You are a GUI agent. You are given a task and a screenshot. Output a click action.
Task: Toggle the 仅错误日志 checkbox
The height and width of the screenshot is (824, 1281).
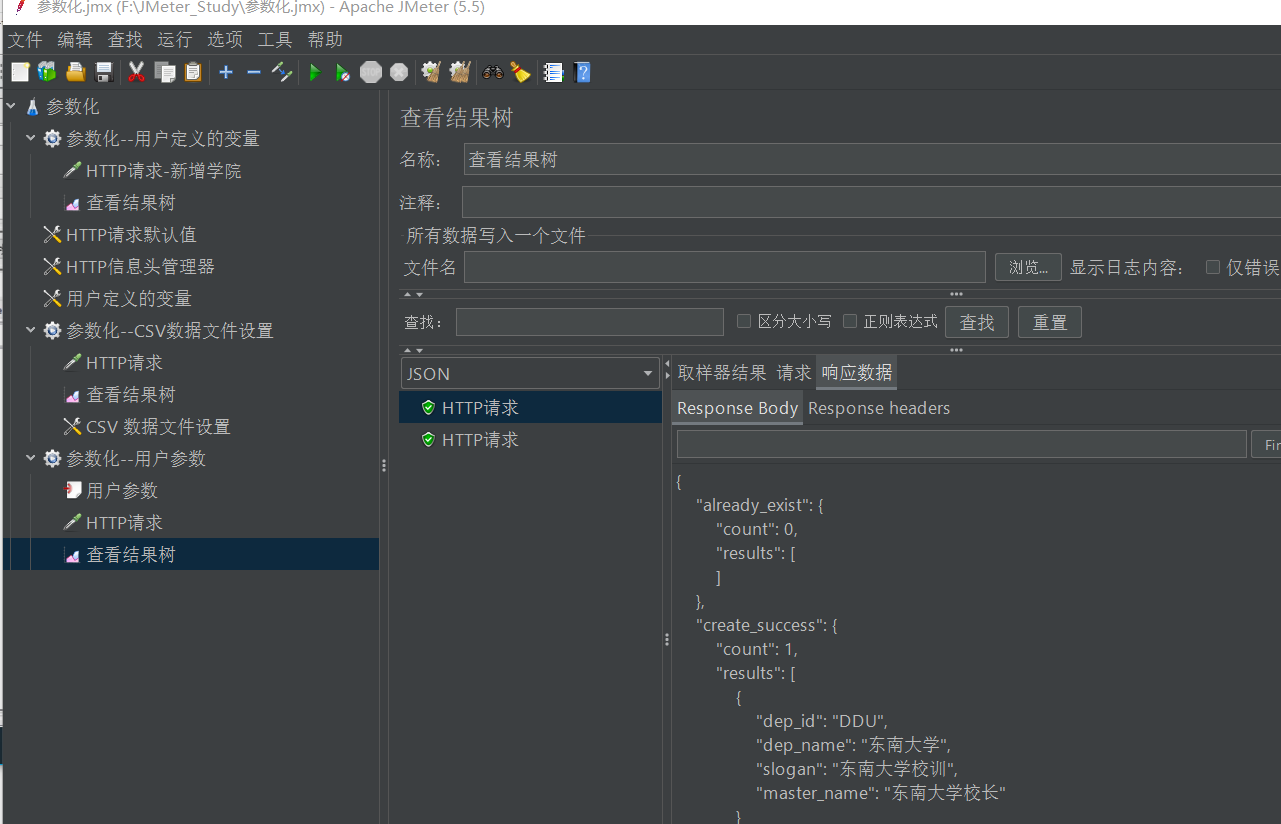[x=1213, y=267]
